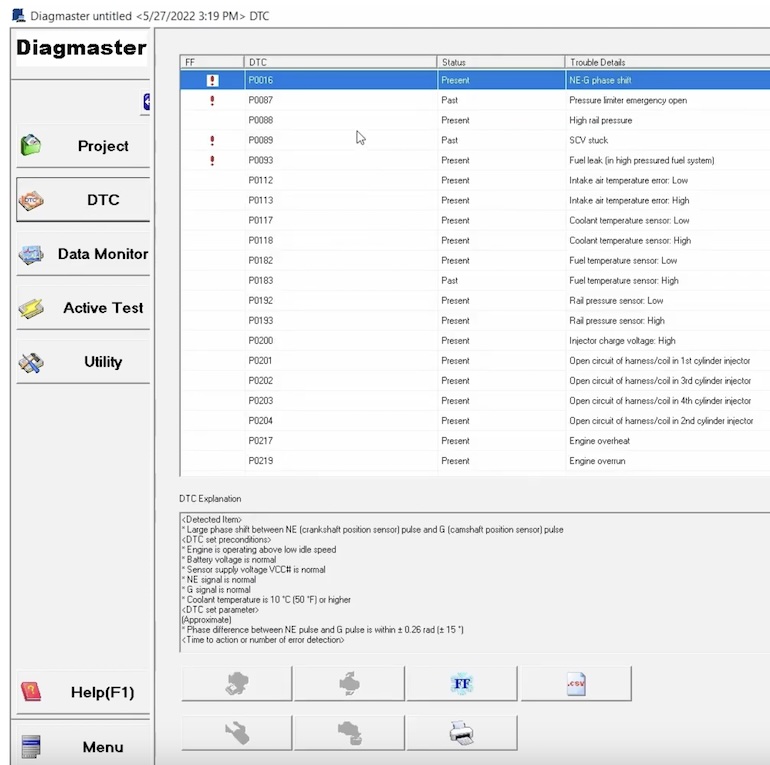Open the FF freeze frame data button

(x=462, y=684)
